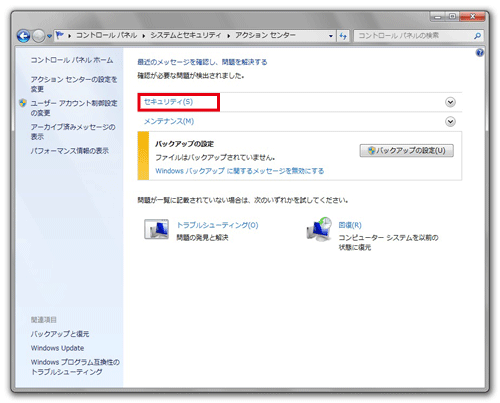Click the 最近のメッセージを確認し、問題を解決する heading text
The image size is (500, 403).
202,62
